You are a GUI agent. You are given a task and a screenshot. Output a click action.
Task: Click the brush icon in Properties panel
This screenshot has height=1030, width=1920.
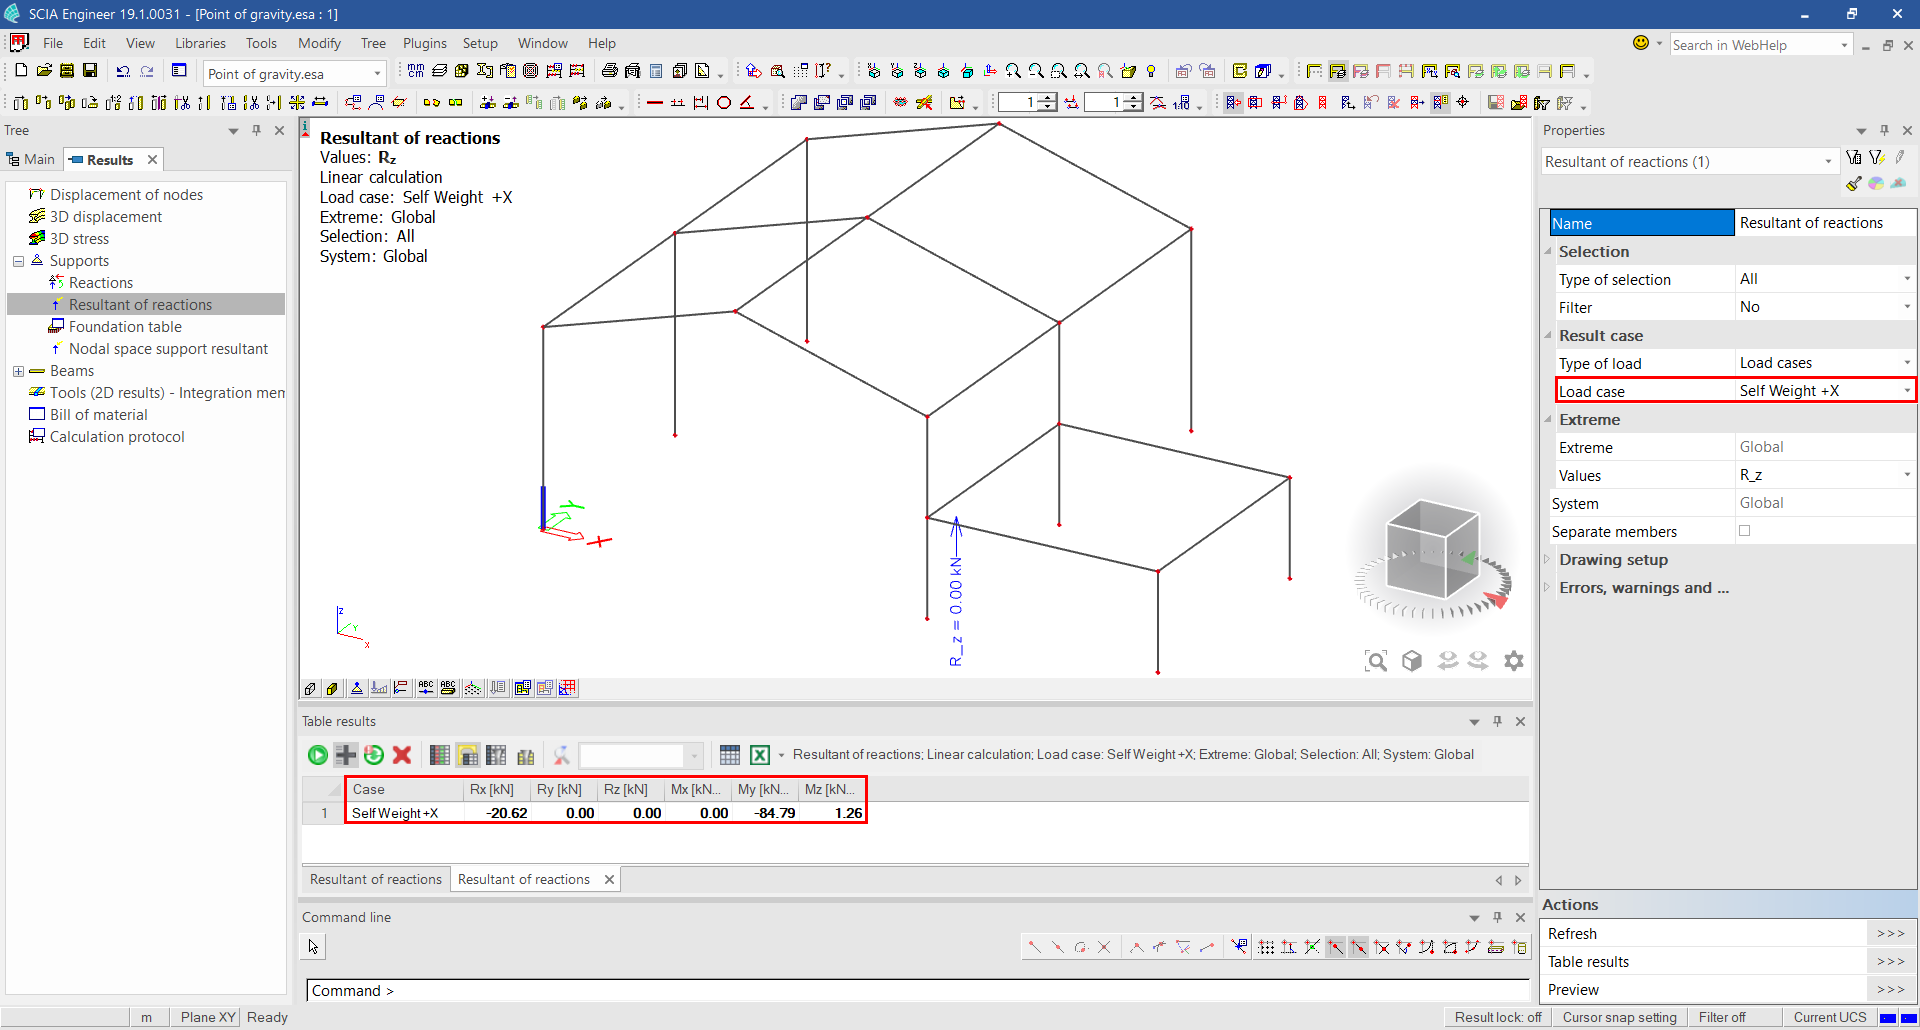1853,183
